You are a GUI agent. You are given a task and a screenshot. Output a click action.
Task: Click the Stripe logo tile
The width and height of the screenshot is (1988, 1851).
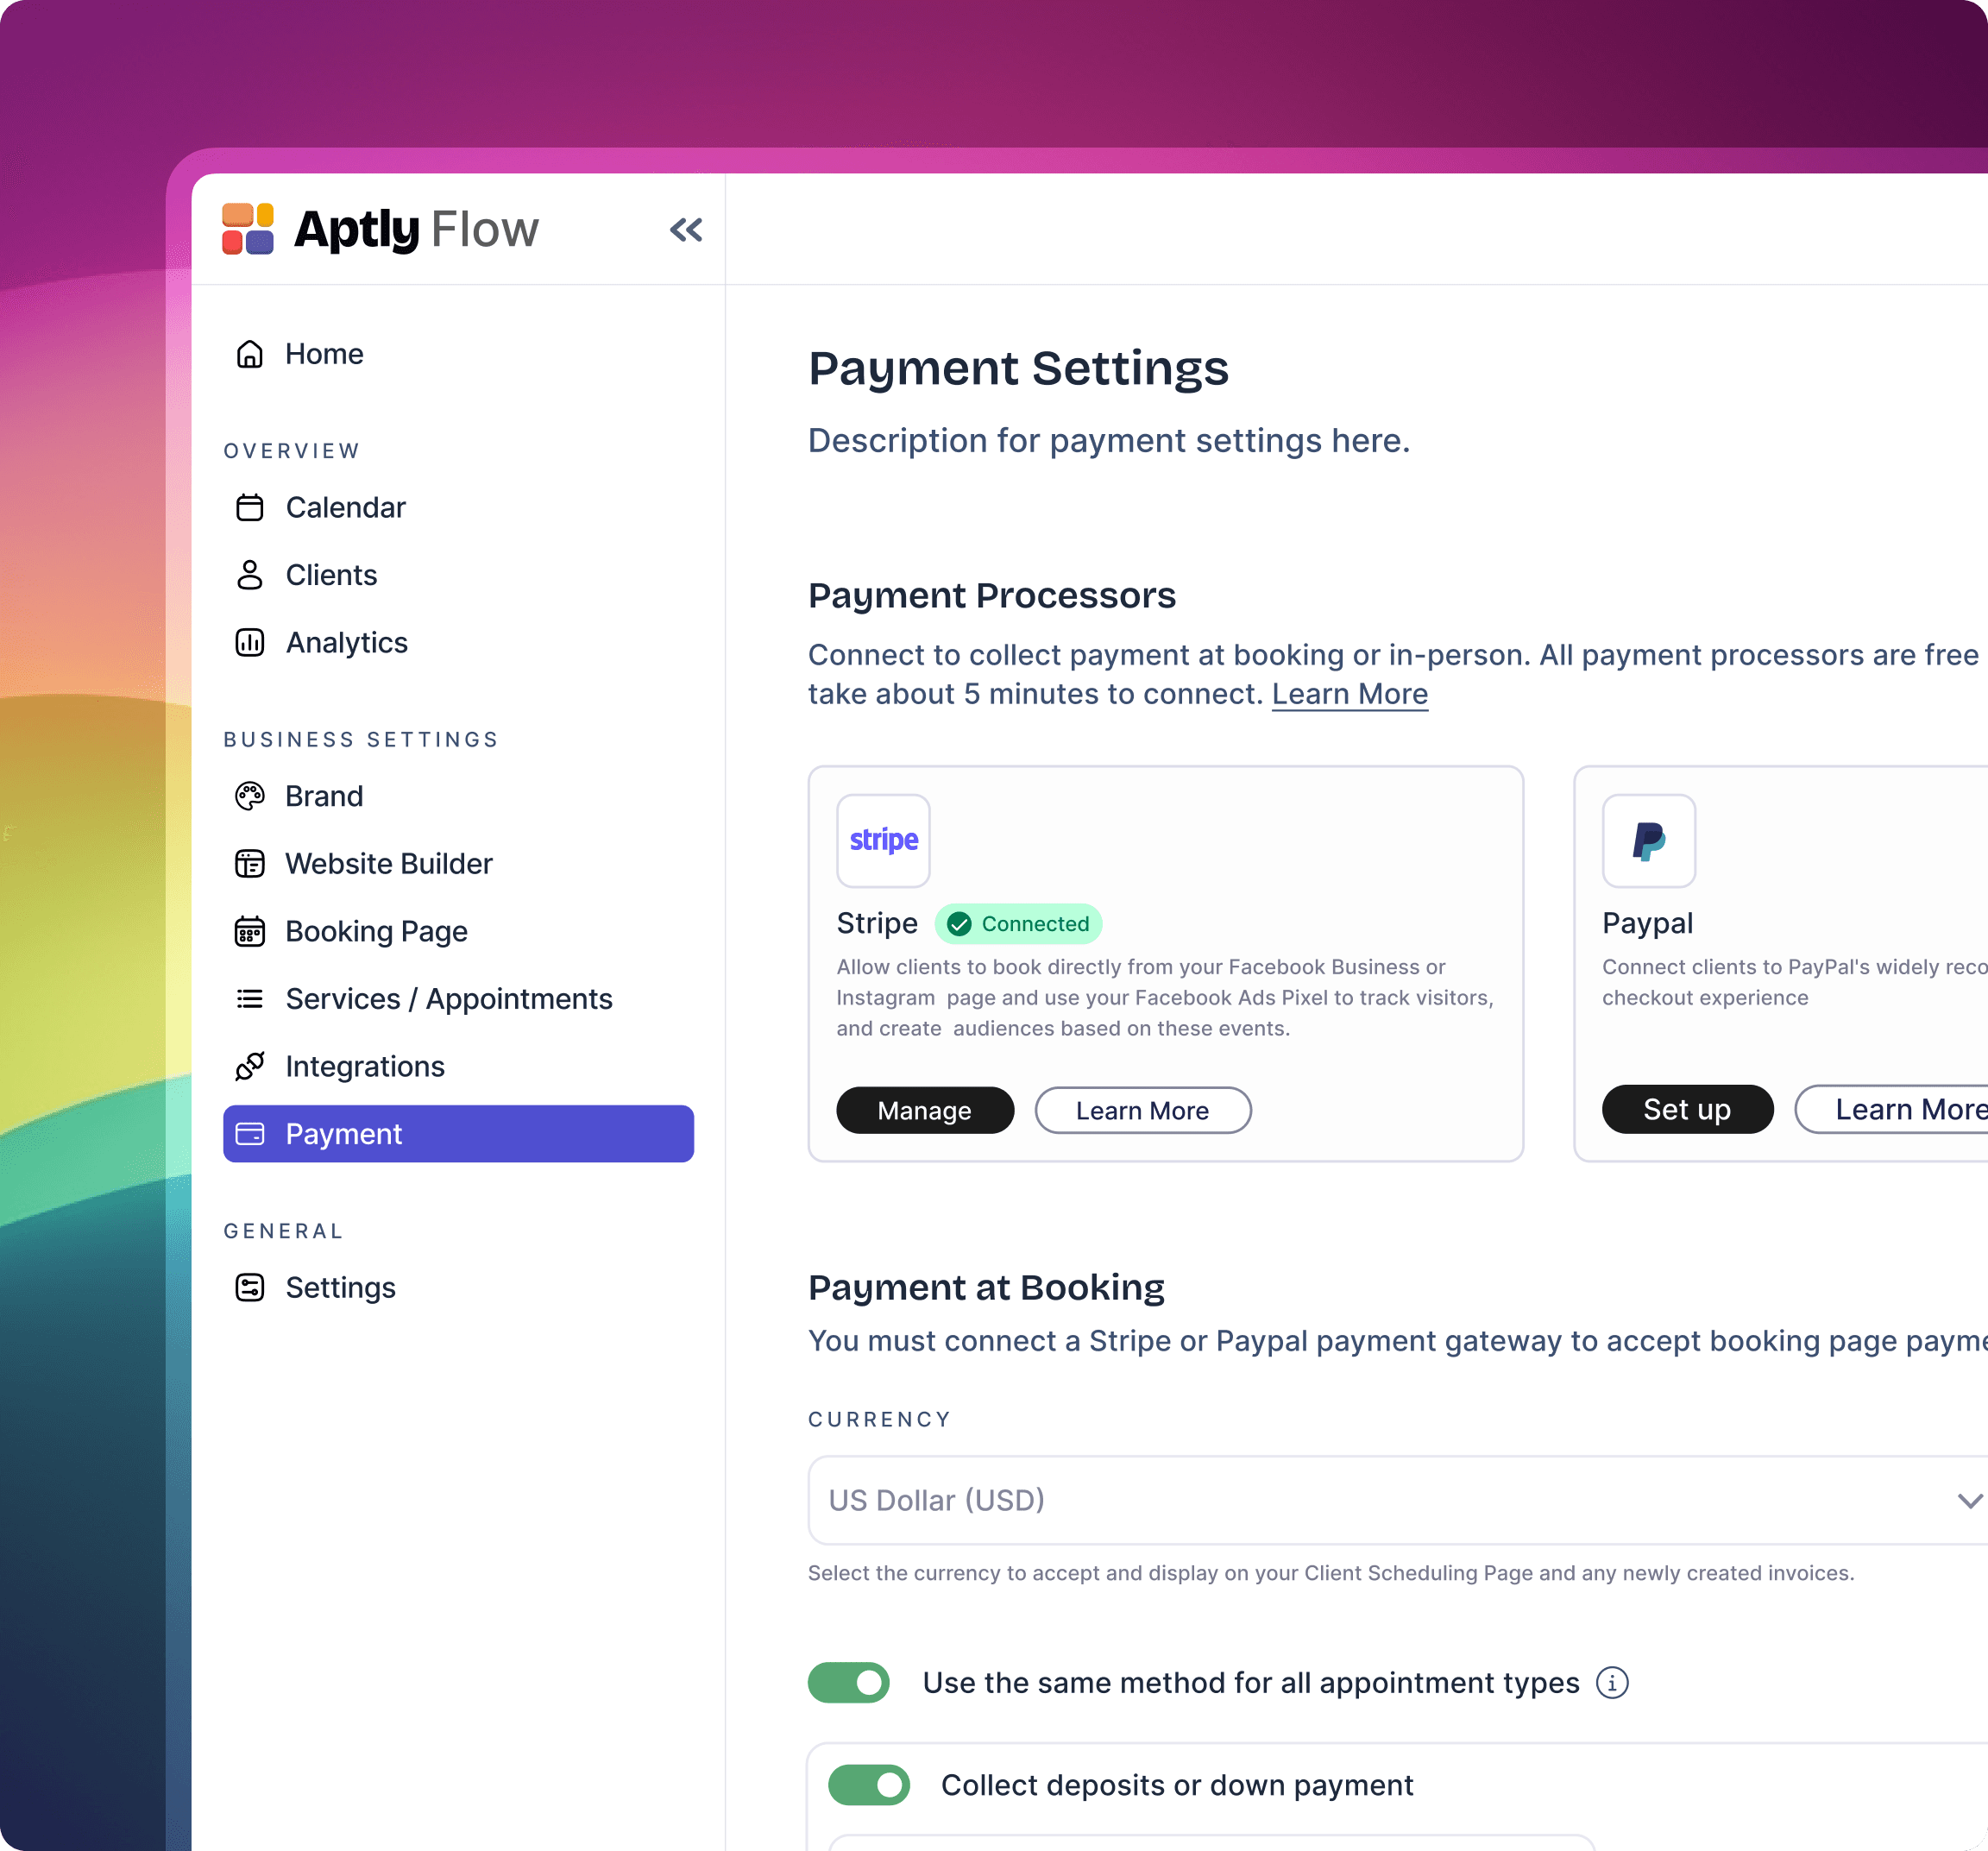(883, 841)
